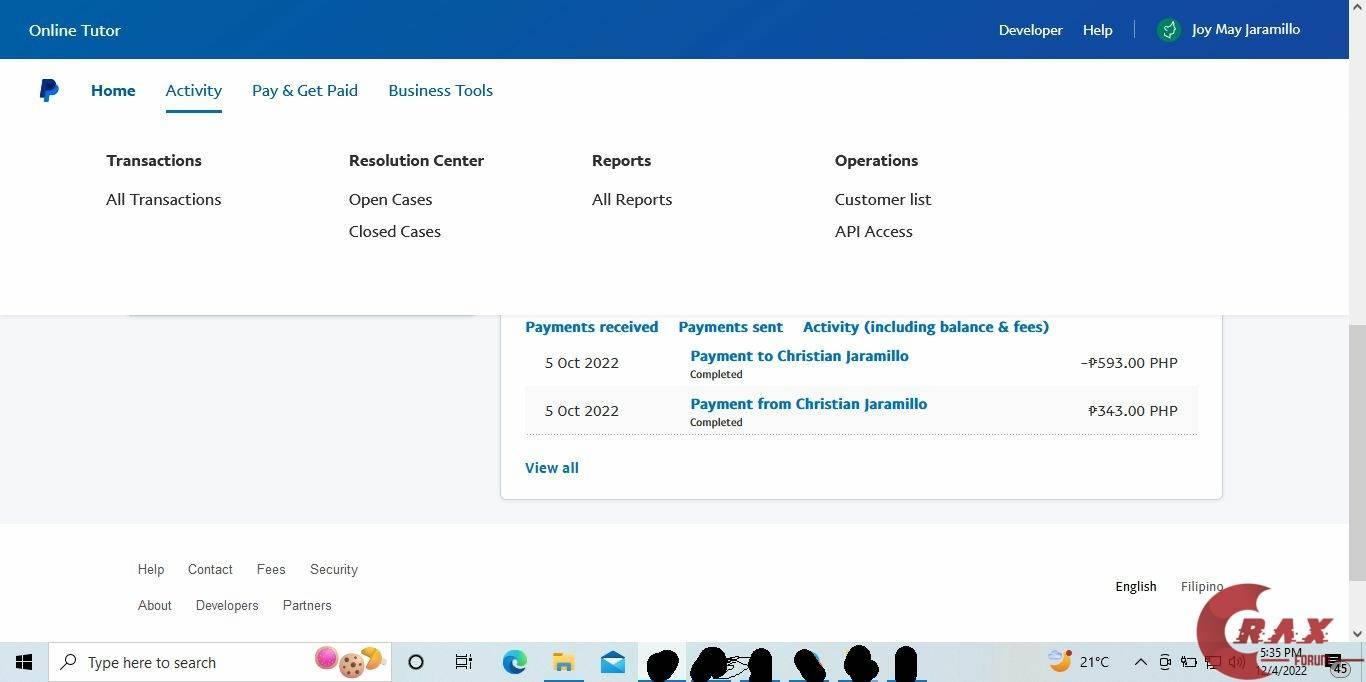1366x682 pixels.
Task: Click the Developer link in header
Action: (1030, 30)
